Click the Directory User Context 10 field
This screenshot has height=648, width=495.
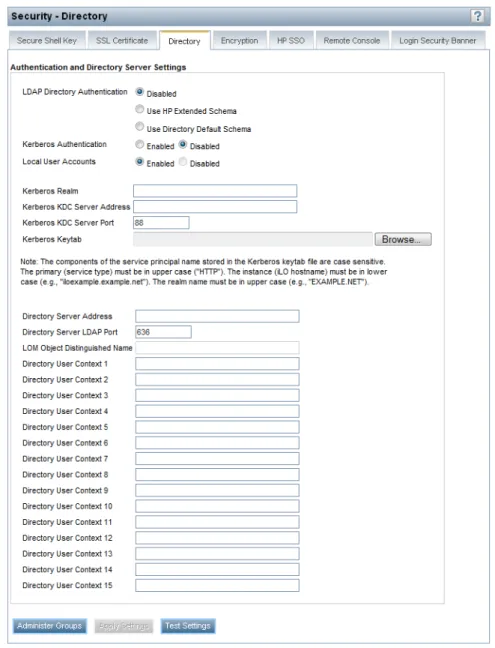pyautogui.click(x=217, y=506)
